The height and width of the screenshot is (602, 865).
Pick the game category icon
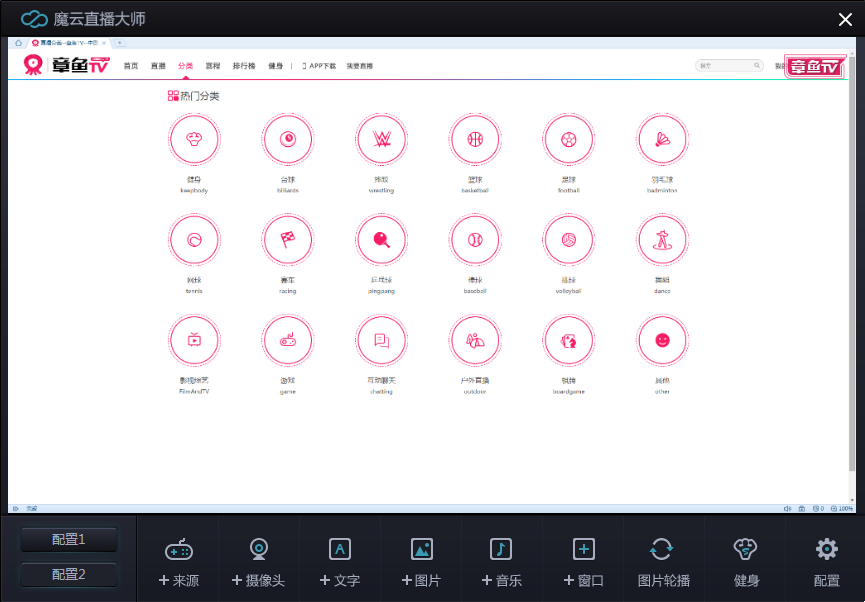pyautogui.click(x=288, y=340)
